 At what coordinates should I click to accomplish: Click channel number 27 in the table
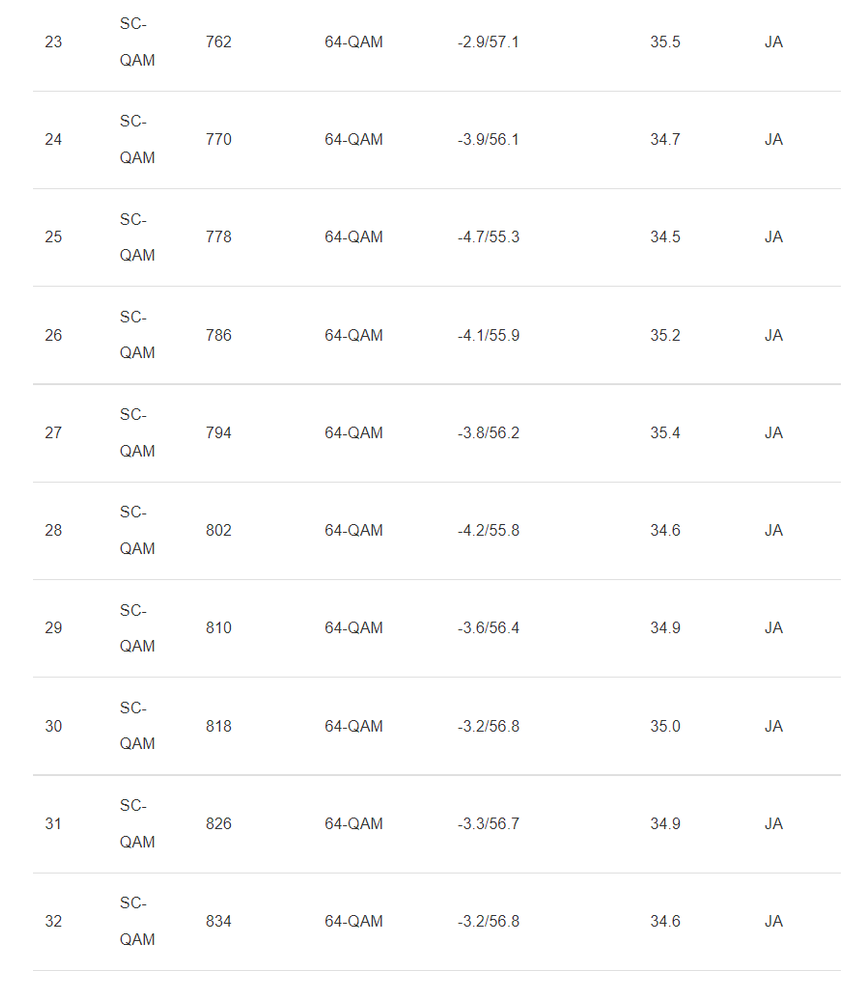coord(53,433)
